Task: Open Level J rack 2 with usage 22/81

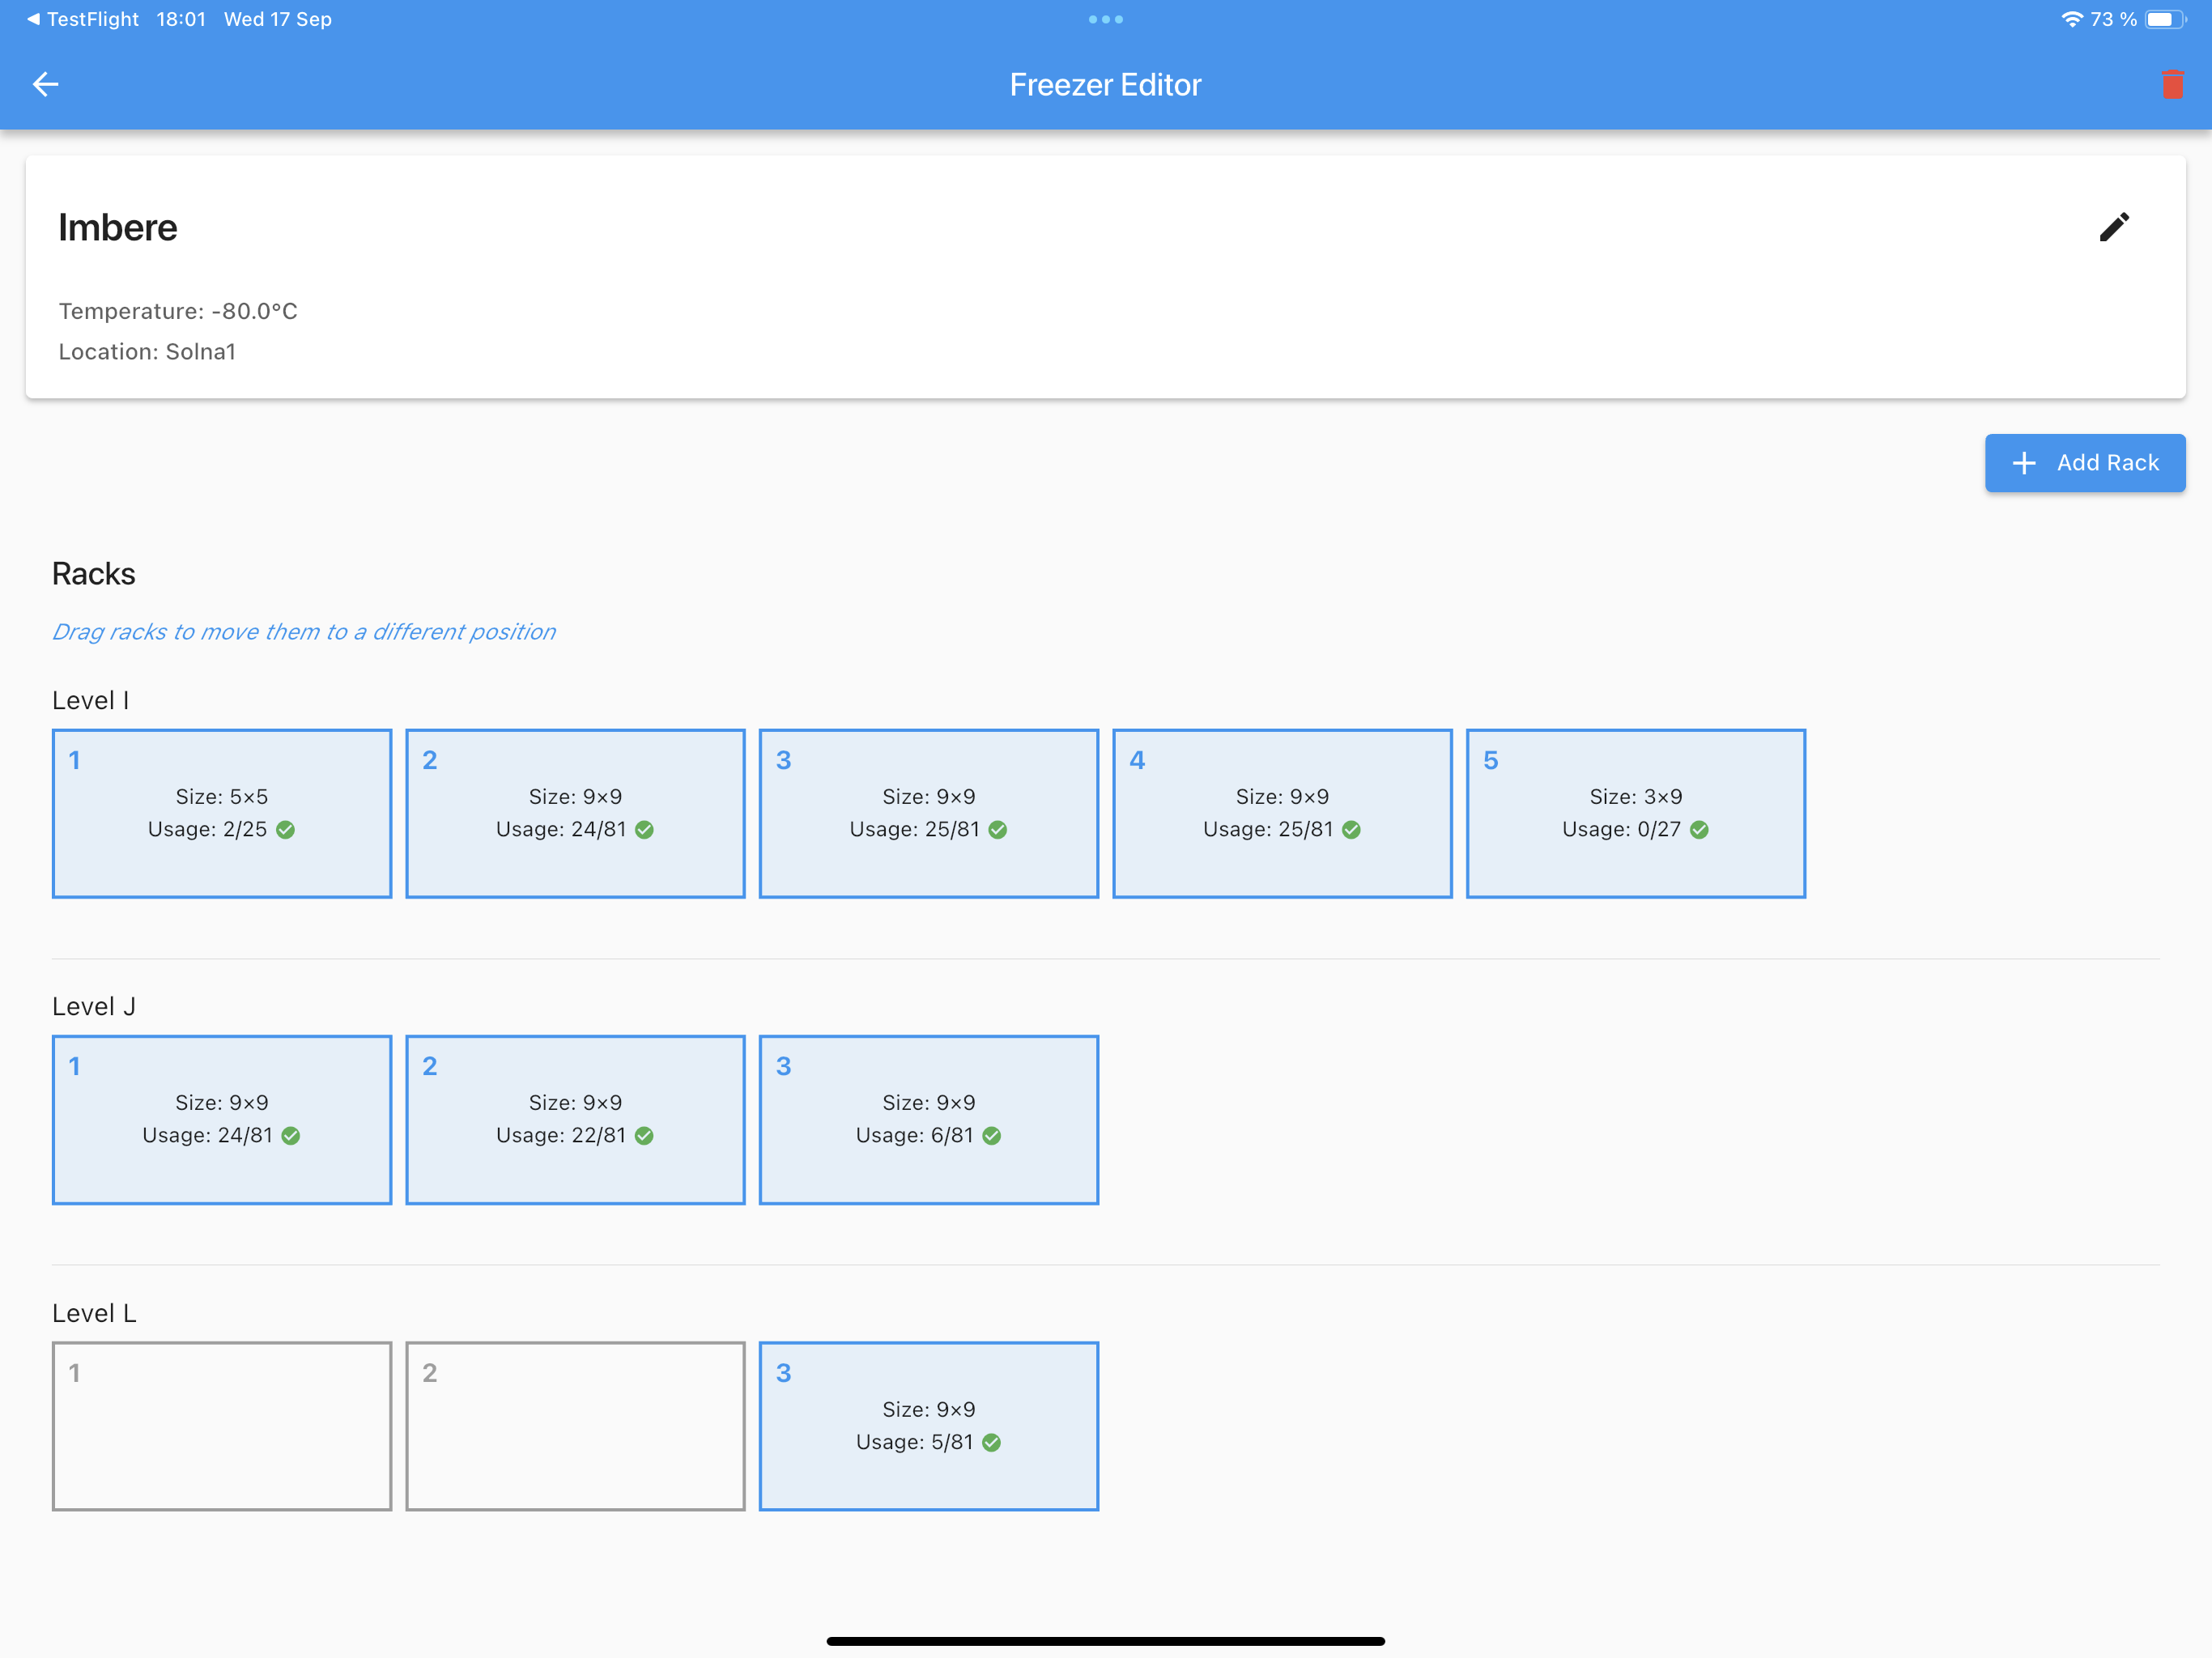Action: point(575,1119)
